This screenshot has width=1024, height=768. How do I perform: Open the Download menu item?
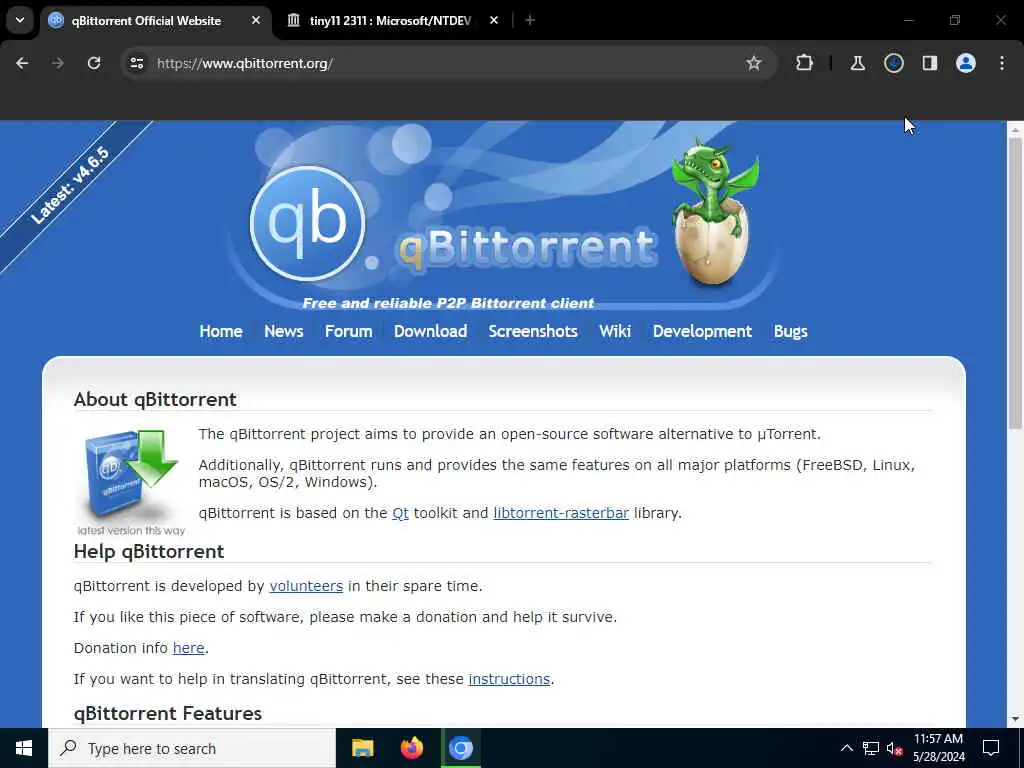coord(430,331)
